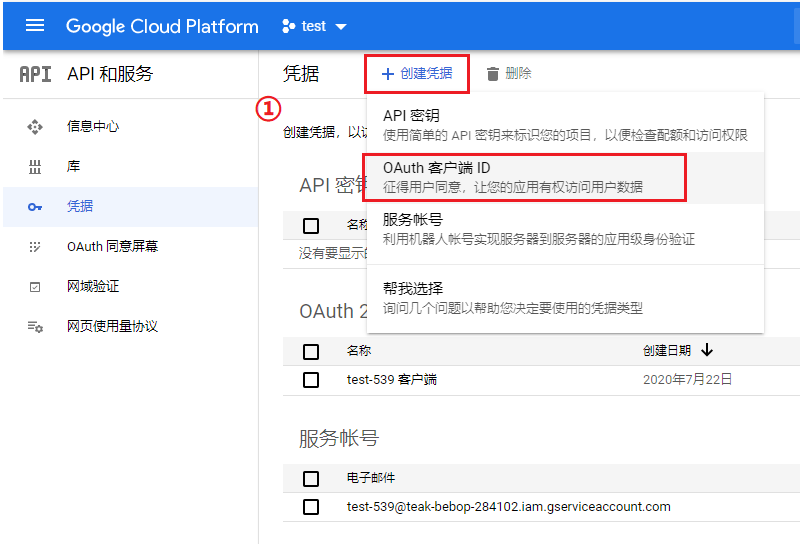Click the API logo in sidebar
Screen dimensions: 800x544
click(x=35, y=74)
